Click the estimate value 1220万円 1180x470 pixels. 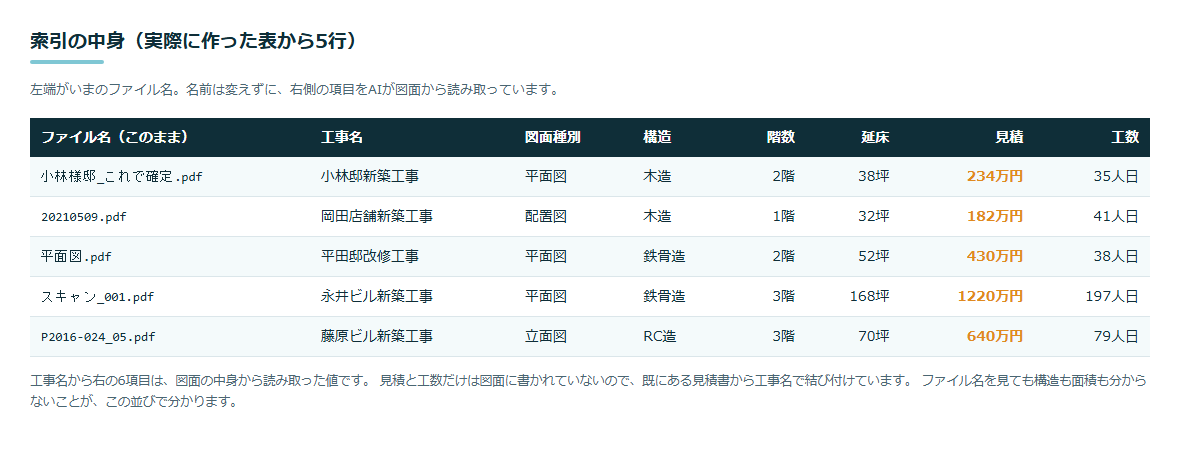point(990,296)
